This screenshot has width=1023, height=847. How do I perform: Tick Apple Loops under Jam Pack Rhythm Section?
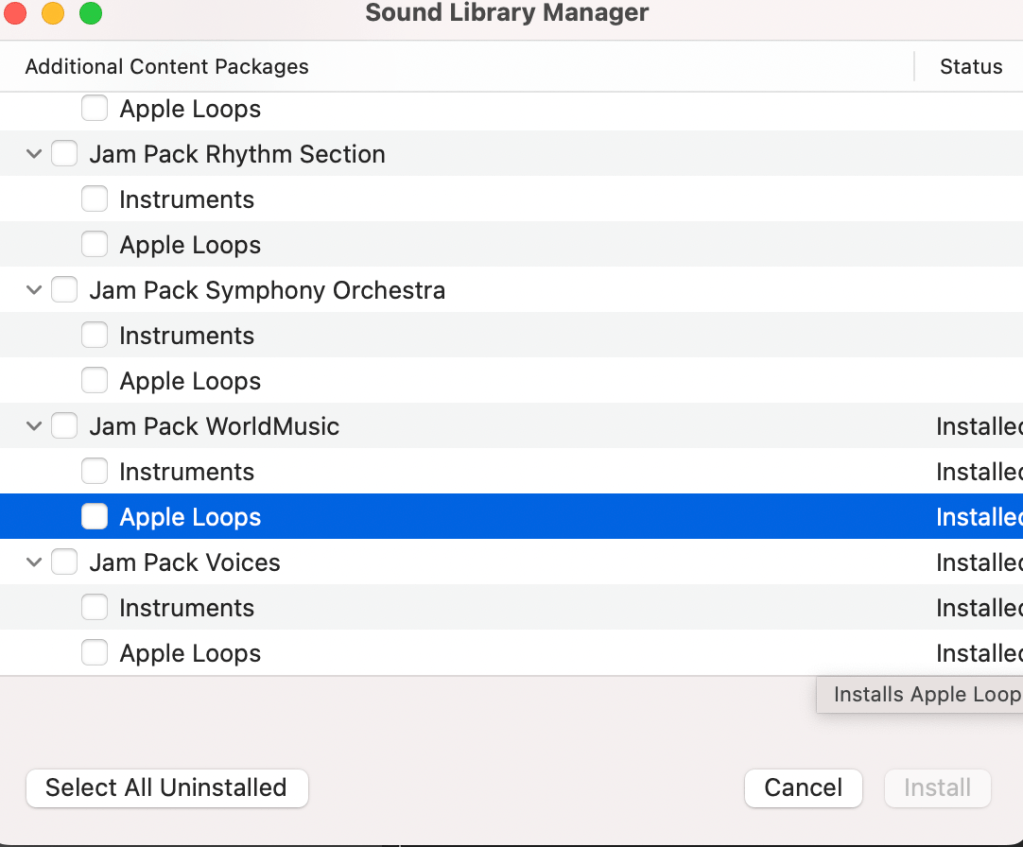94,245
